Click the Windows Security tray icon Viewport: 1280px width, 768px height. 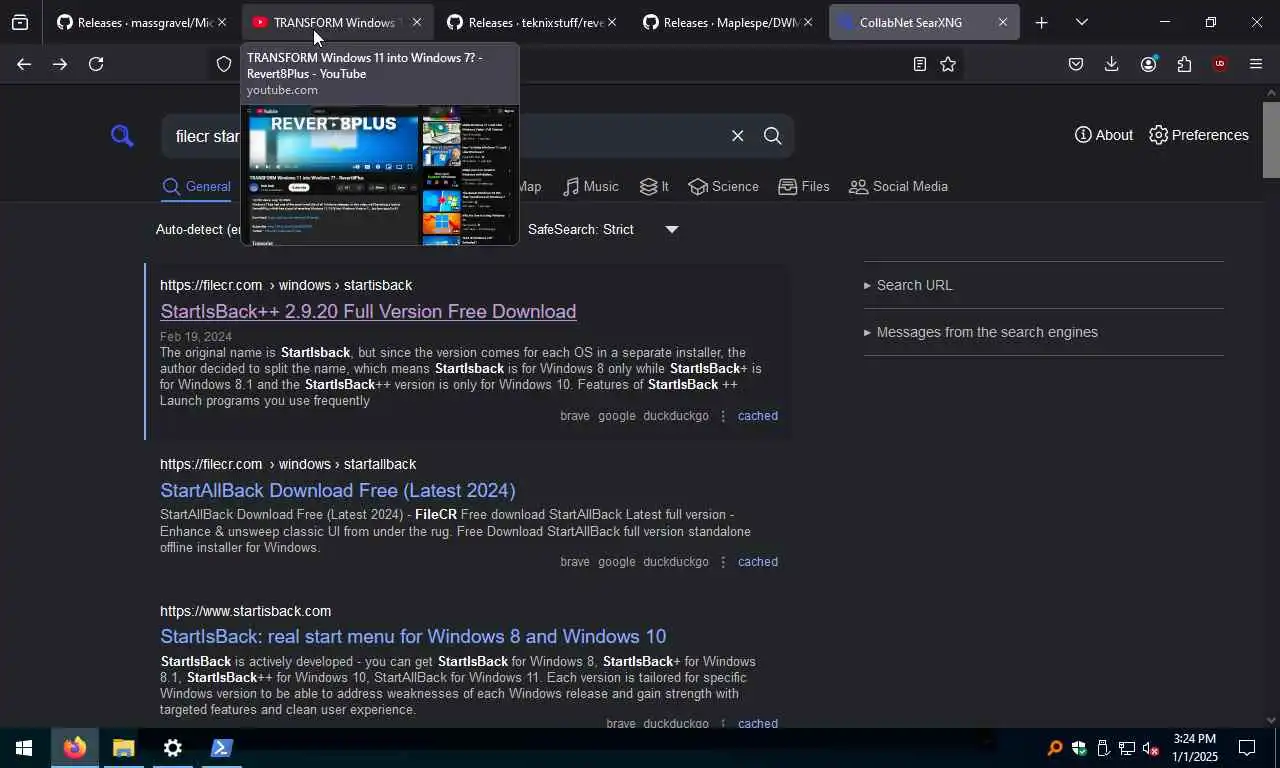point(1078,748)
